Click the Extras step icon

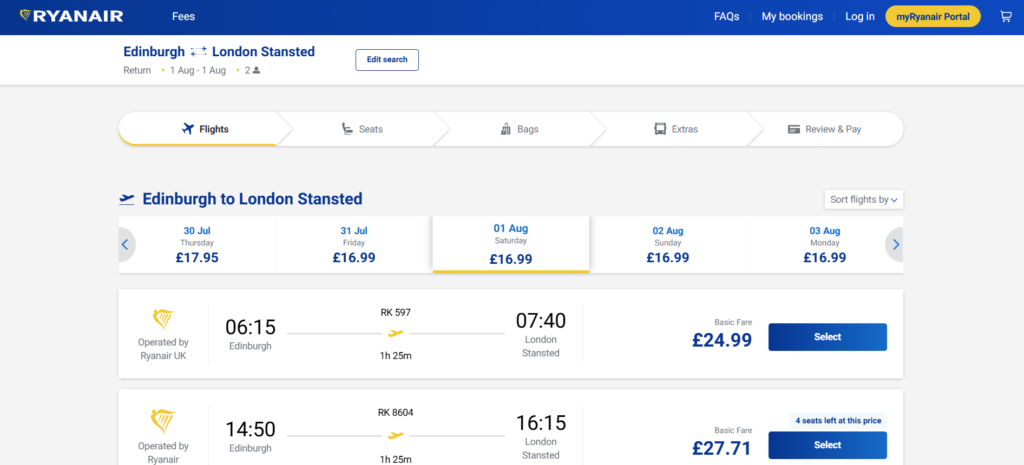(660, 129)
